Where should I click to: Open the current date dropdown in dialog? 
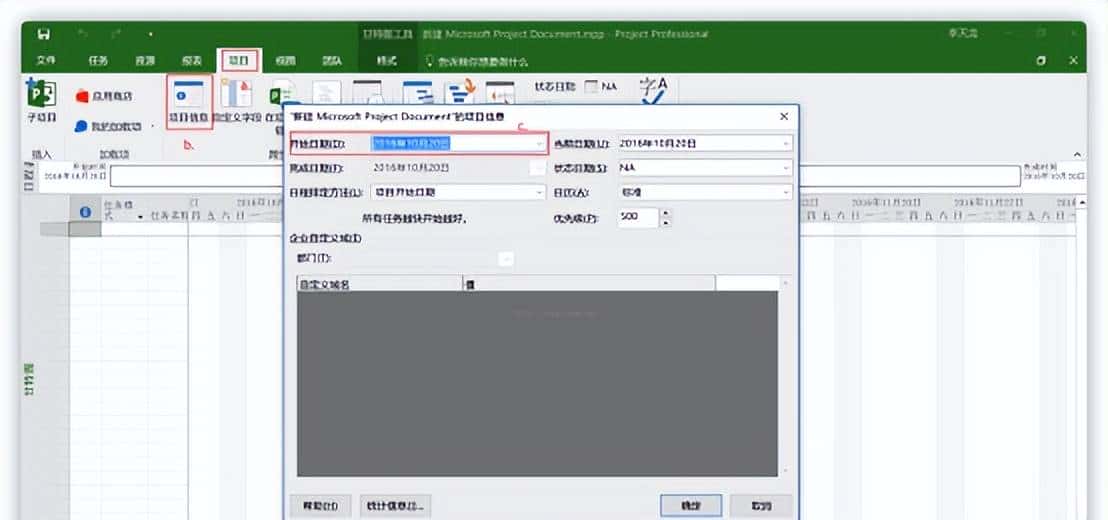pyautogui.click(x=786, y=143)
